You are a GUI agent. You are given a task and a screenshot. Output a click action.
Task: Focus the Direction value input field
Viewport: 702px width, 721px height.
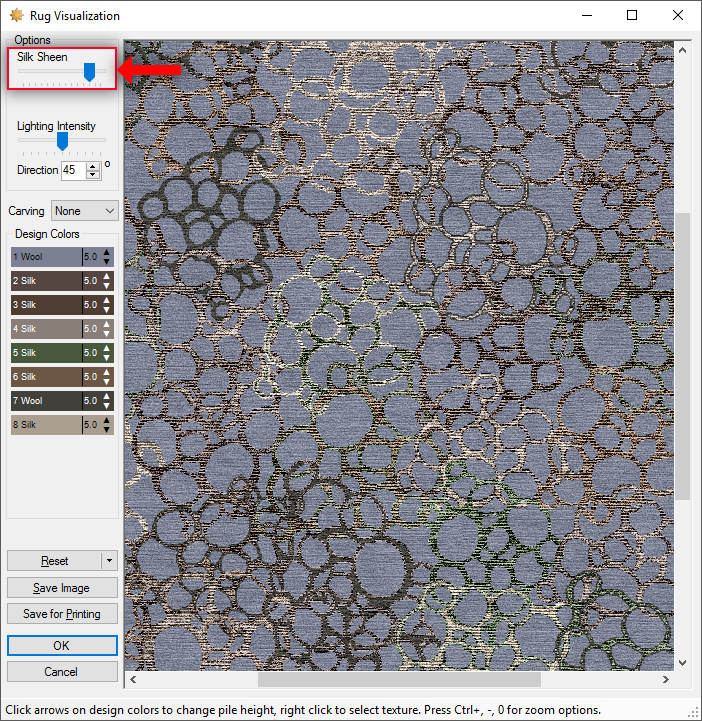72,171
